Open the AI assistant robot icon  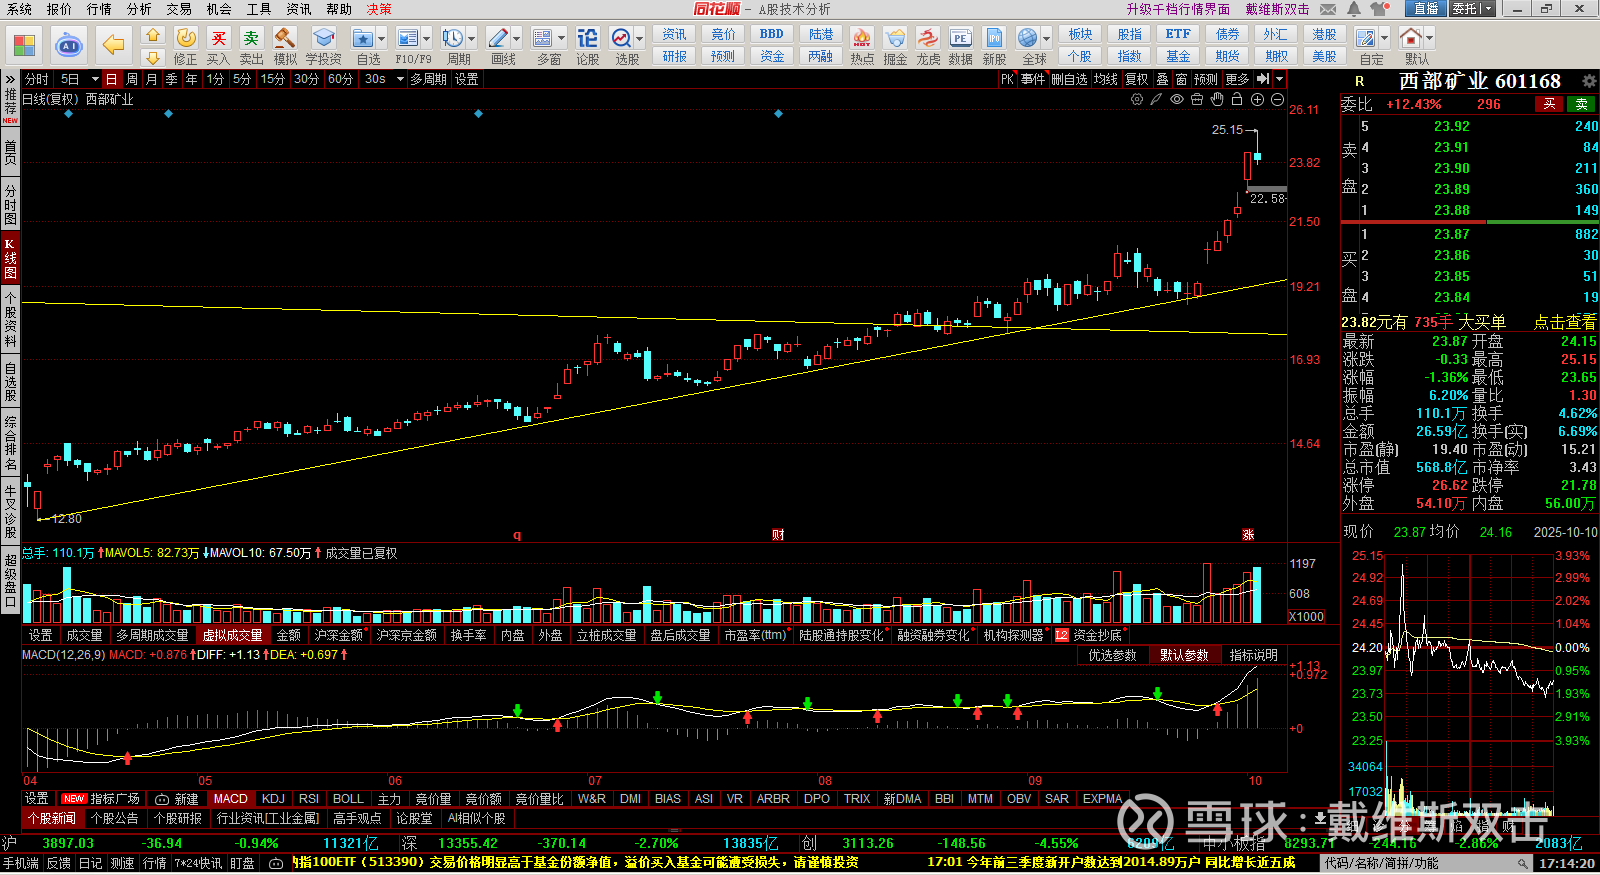pyautogui.click(x=69, y=45)
